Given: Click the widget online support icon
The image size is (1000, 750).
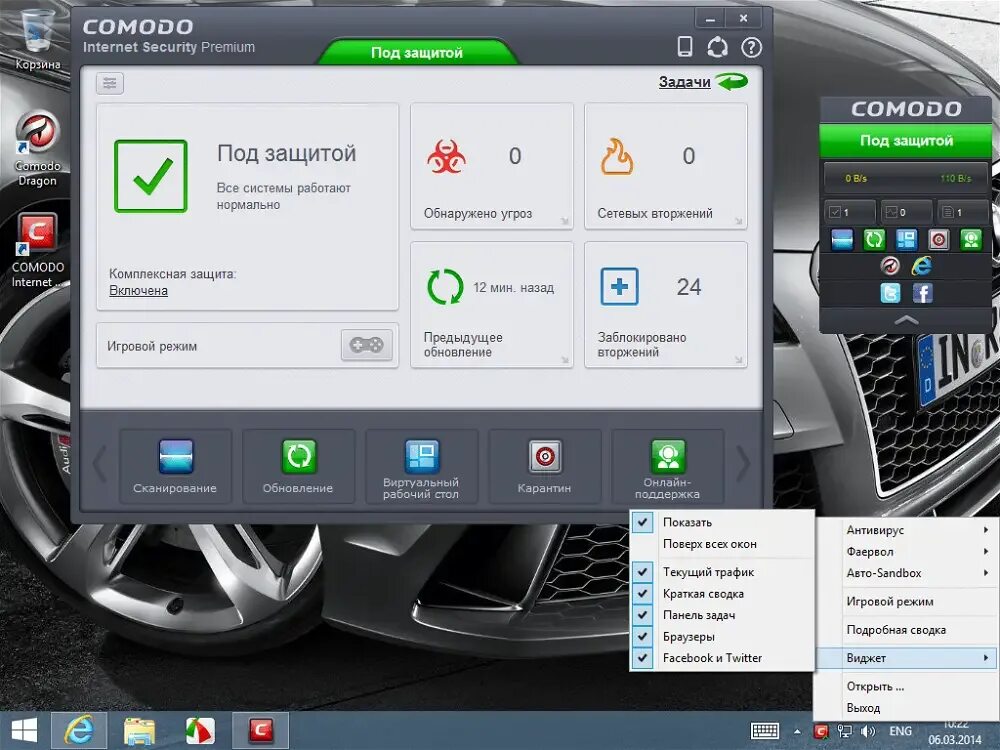Looking at the screenshot, I should point(971,240).
